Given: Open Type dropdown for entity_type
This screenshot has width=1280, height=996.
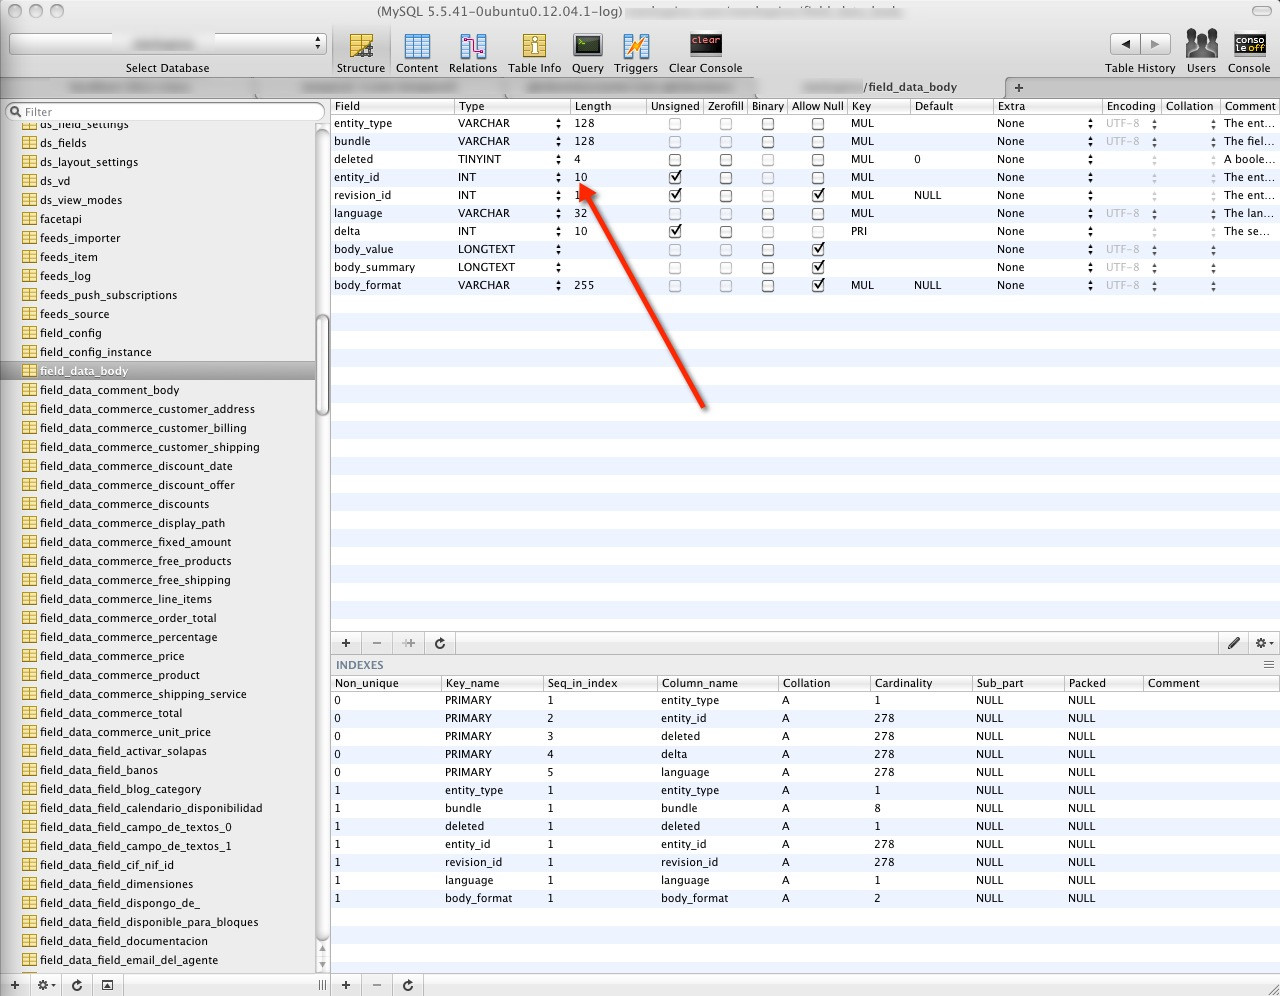Looking at the screenshot, I should (558, 124).
